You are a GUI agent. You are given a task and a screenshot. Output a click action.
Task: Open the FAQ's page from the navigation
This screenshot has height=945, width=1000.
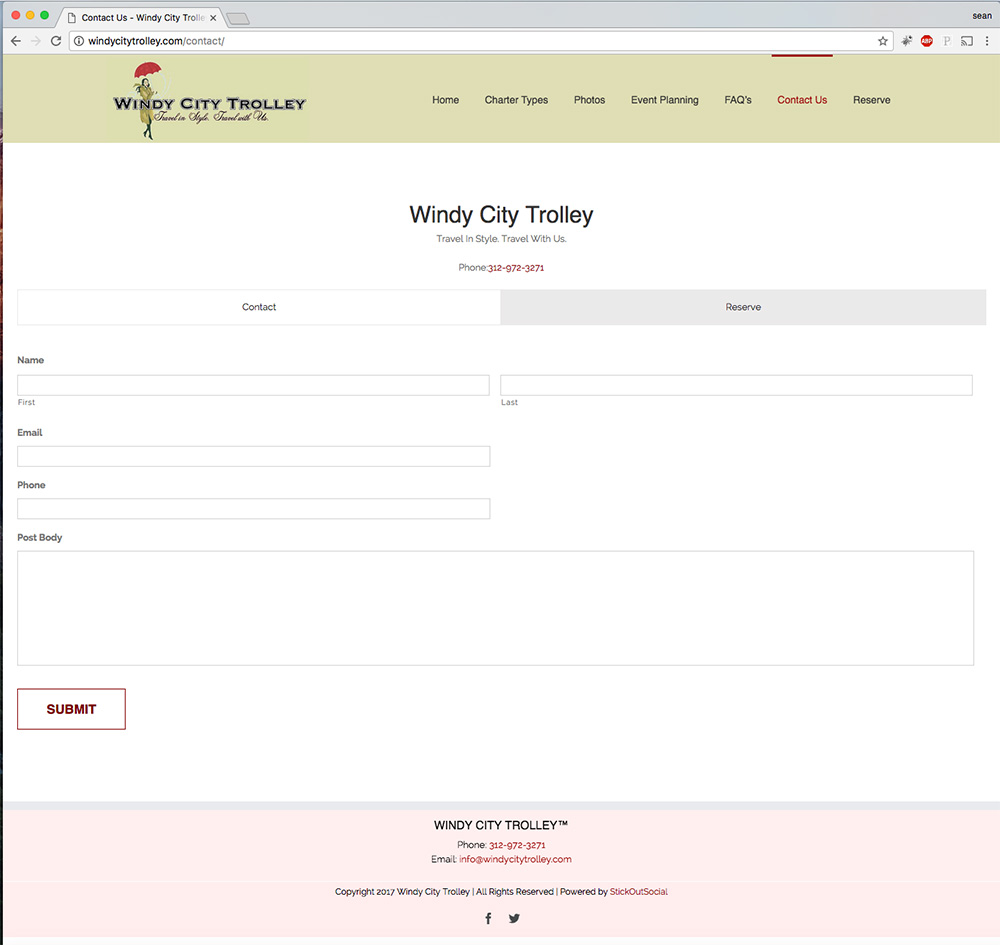738,100
